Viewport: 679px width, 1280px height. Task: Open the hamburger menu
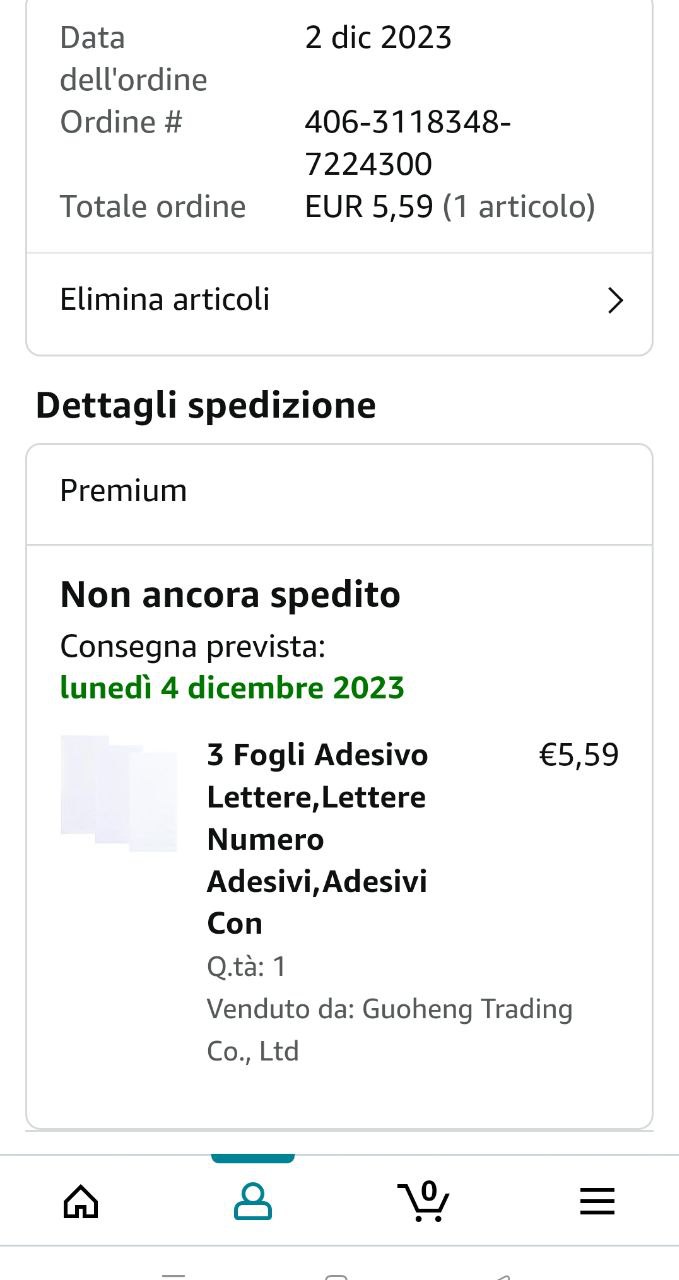click(597, 1201)
